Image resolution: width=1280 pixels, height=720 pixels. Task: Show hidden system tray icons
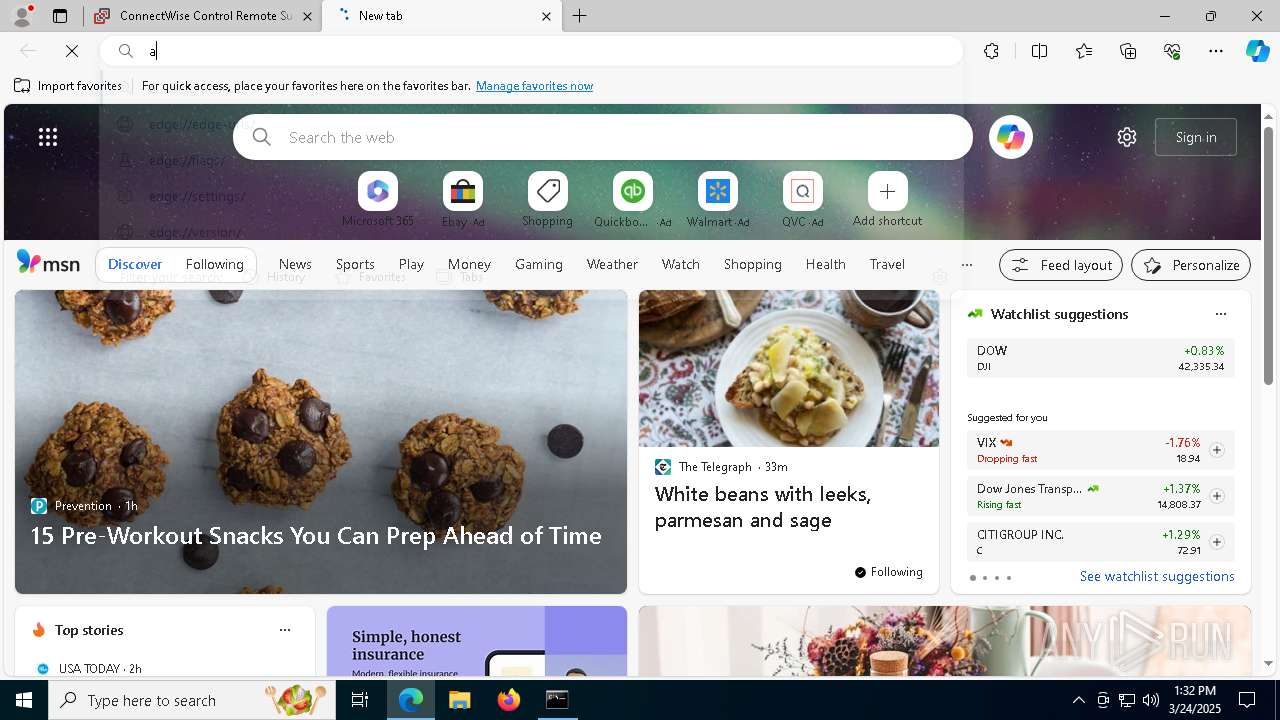click(x=1078, y=700)
